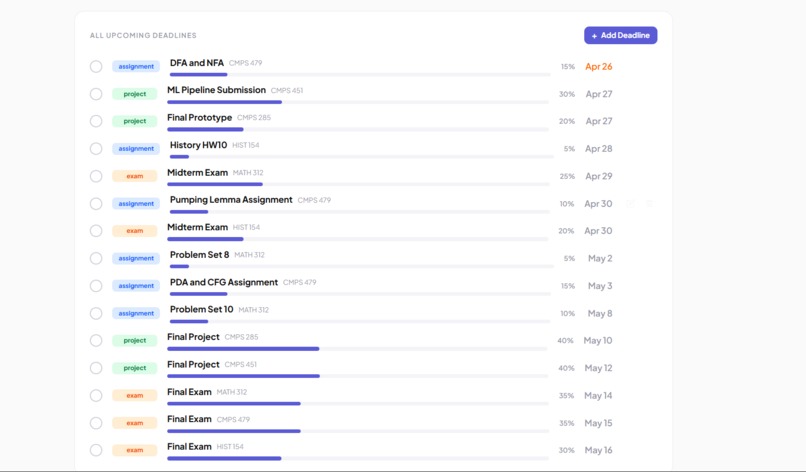Viewport: 806px width, 472px height.
Task: Click the 25% weight on MATH 312 Midterm
Action: click(567, 176)
